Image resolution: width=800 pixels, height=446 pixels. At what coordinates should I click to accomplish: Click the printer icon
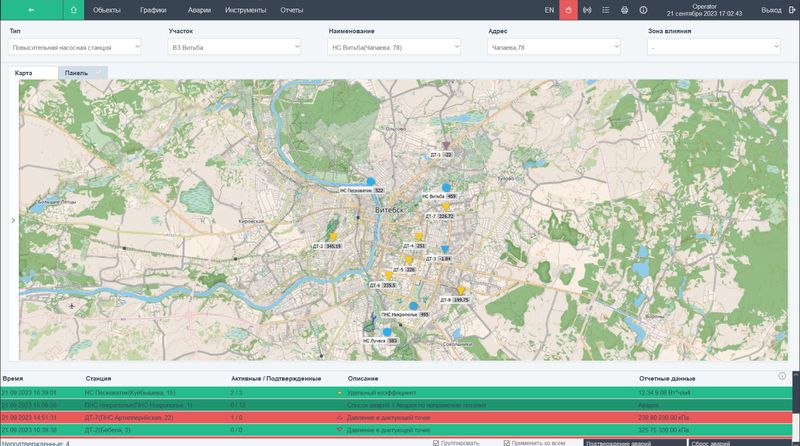[624, 10]
